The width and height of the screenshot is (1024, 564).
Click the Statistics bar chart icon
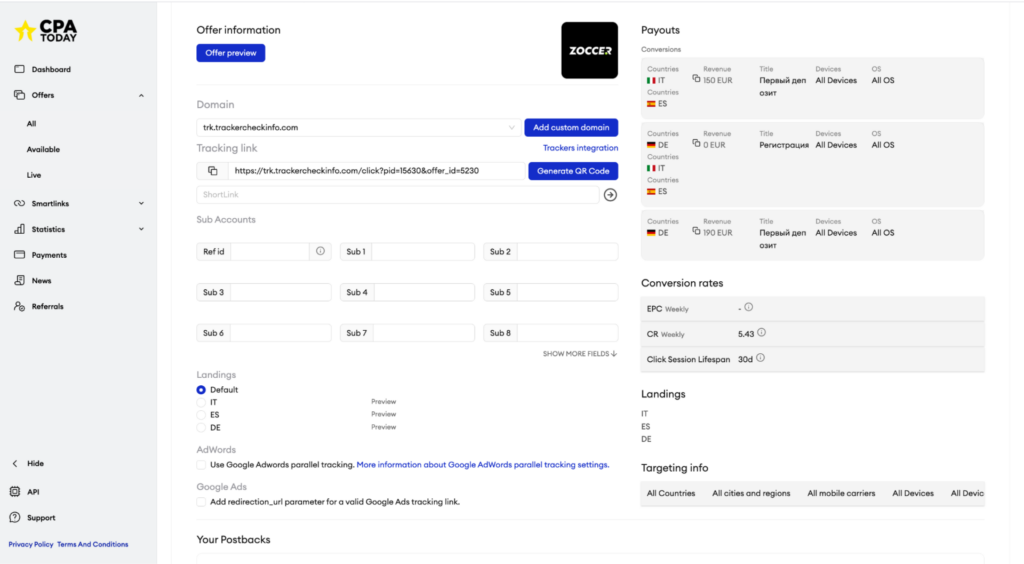(x=20, y=229)
